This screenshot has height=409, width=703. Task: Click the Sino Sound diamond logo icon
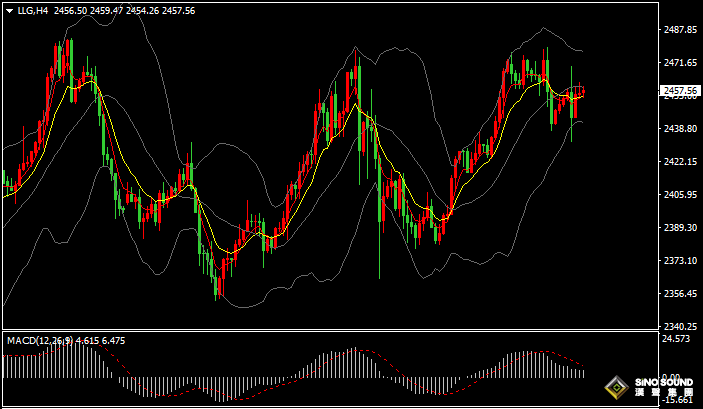(x=617, y=388)
